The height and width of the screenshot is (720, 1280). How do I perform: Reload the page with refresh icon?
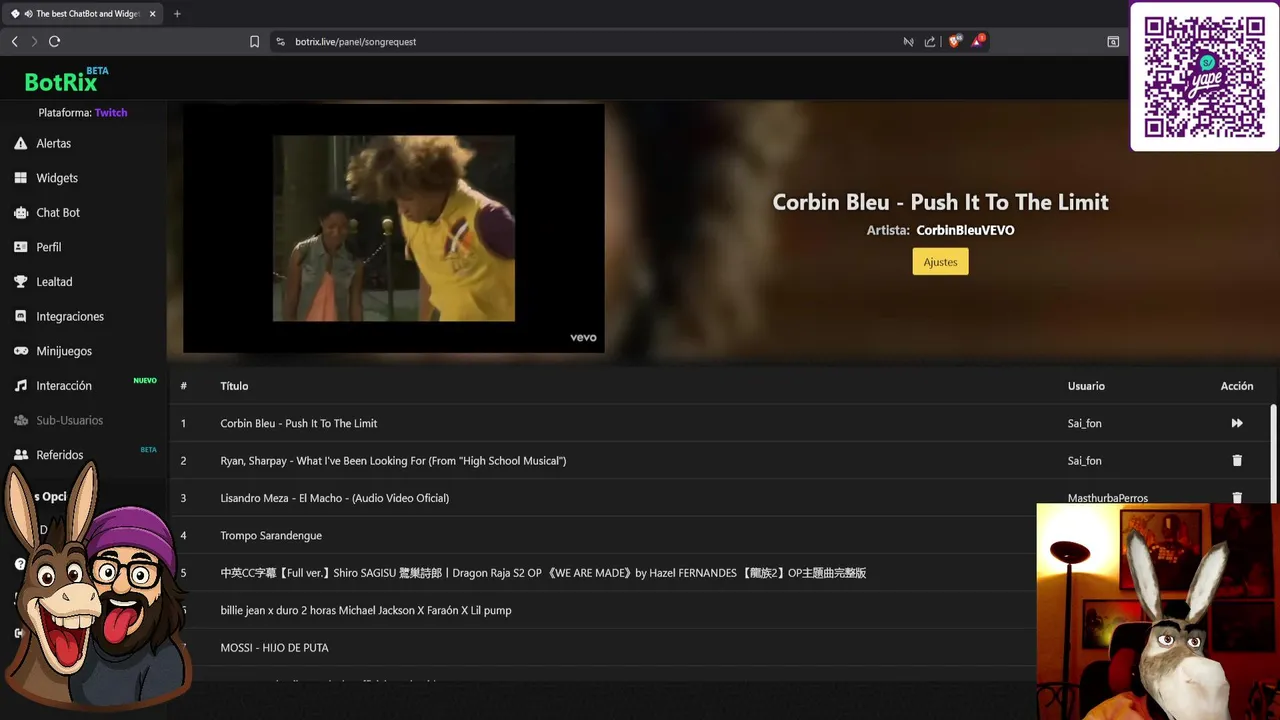pyautogui.click(x=55, y=42)
